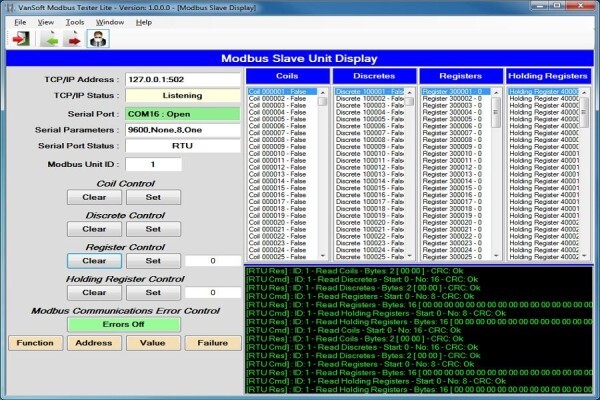Click the red right arrow toolbar icon

[73, 39]
